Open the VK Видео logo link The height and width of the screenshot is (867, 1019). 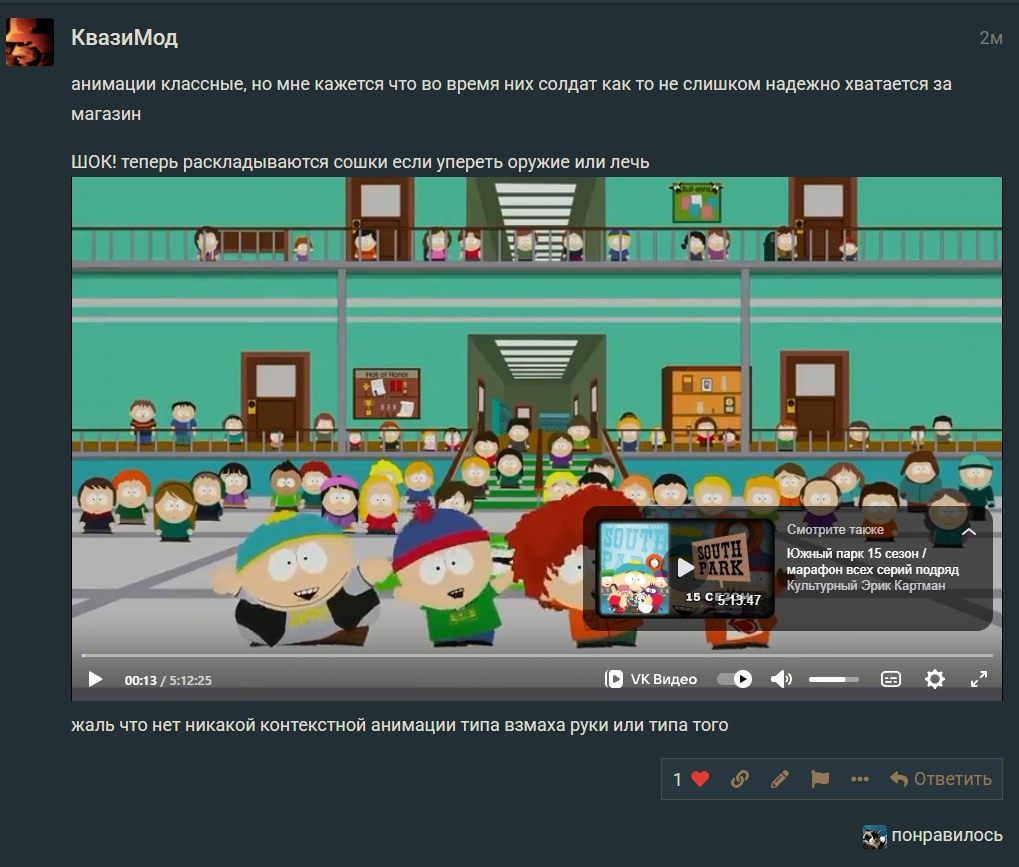coord(651,679)
